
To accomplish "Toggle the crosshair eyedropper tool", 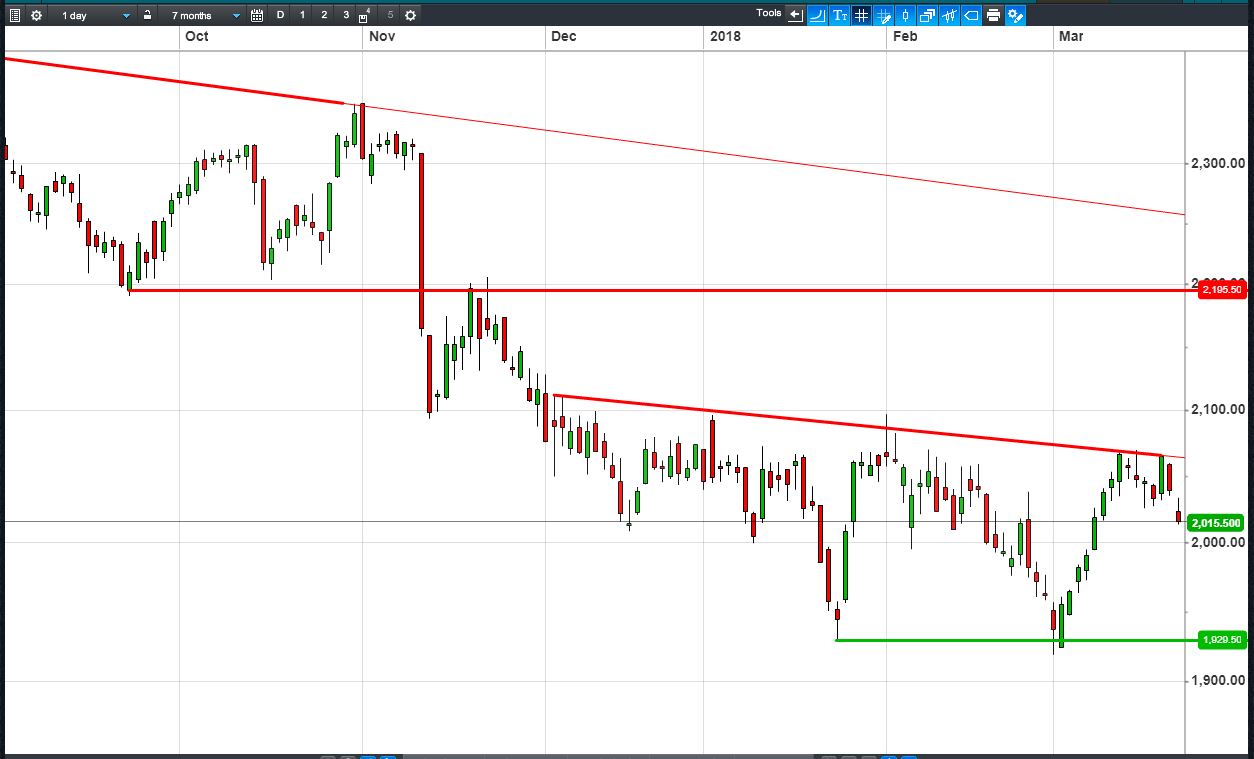I will pyautogui.click(x=884, y=15).
